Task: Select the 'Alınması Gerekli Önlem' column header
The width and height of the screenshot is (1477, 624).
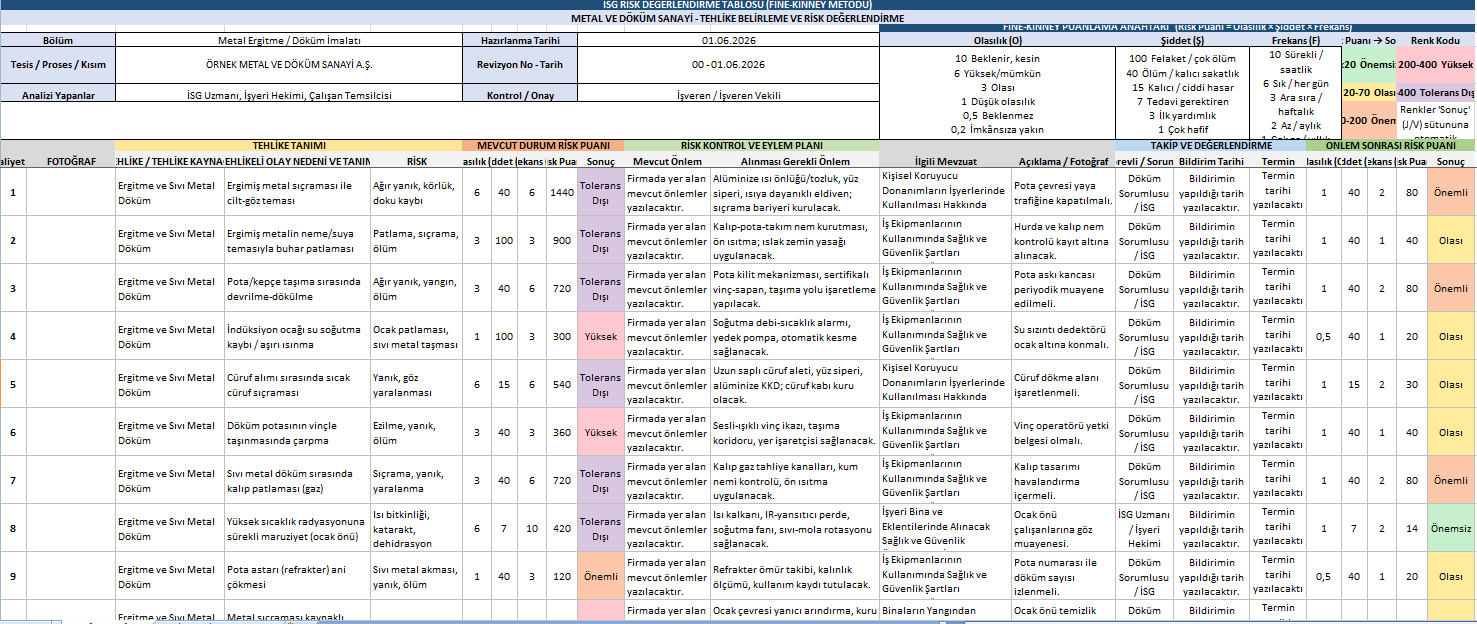Action: [795, 160]
